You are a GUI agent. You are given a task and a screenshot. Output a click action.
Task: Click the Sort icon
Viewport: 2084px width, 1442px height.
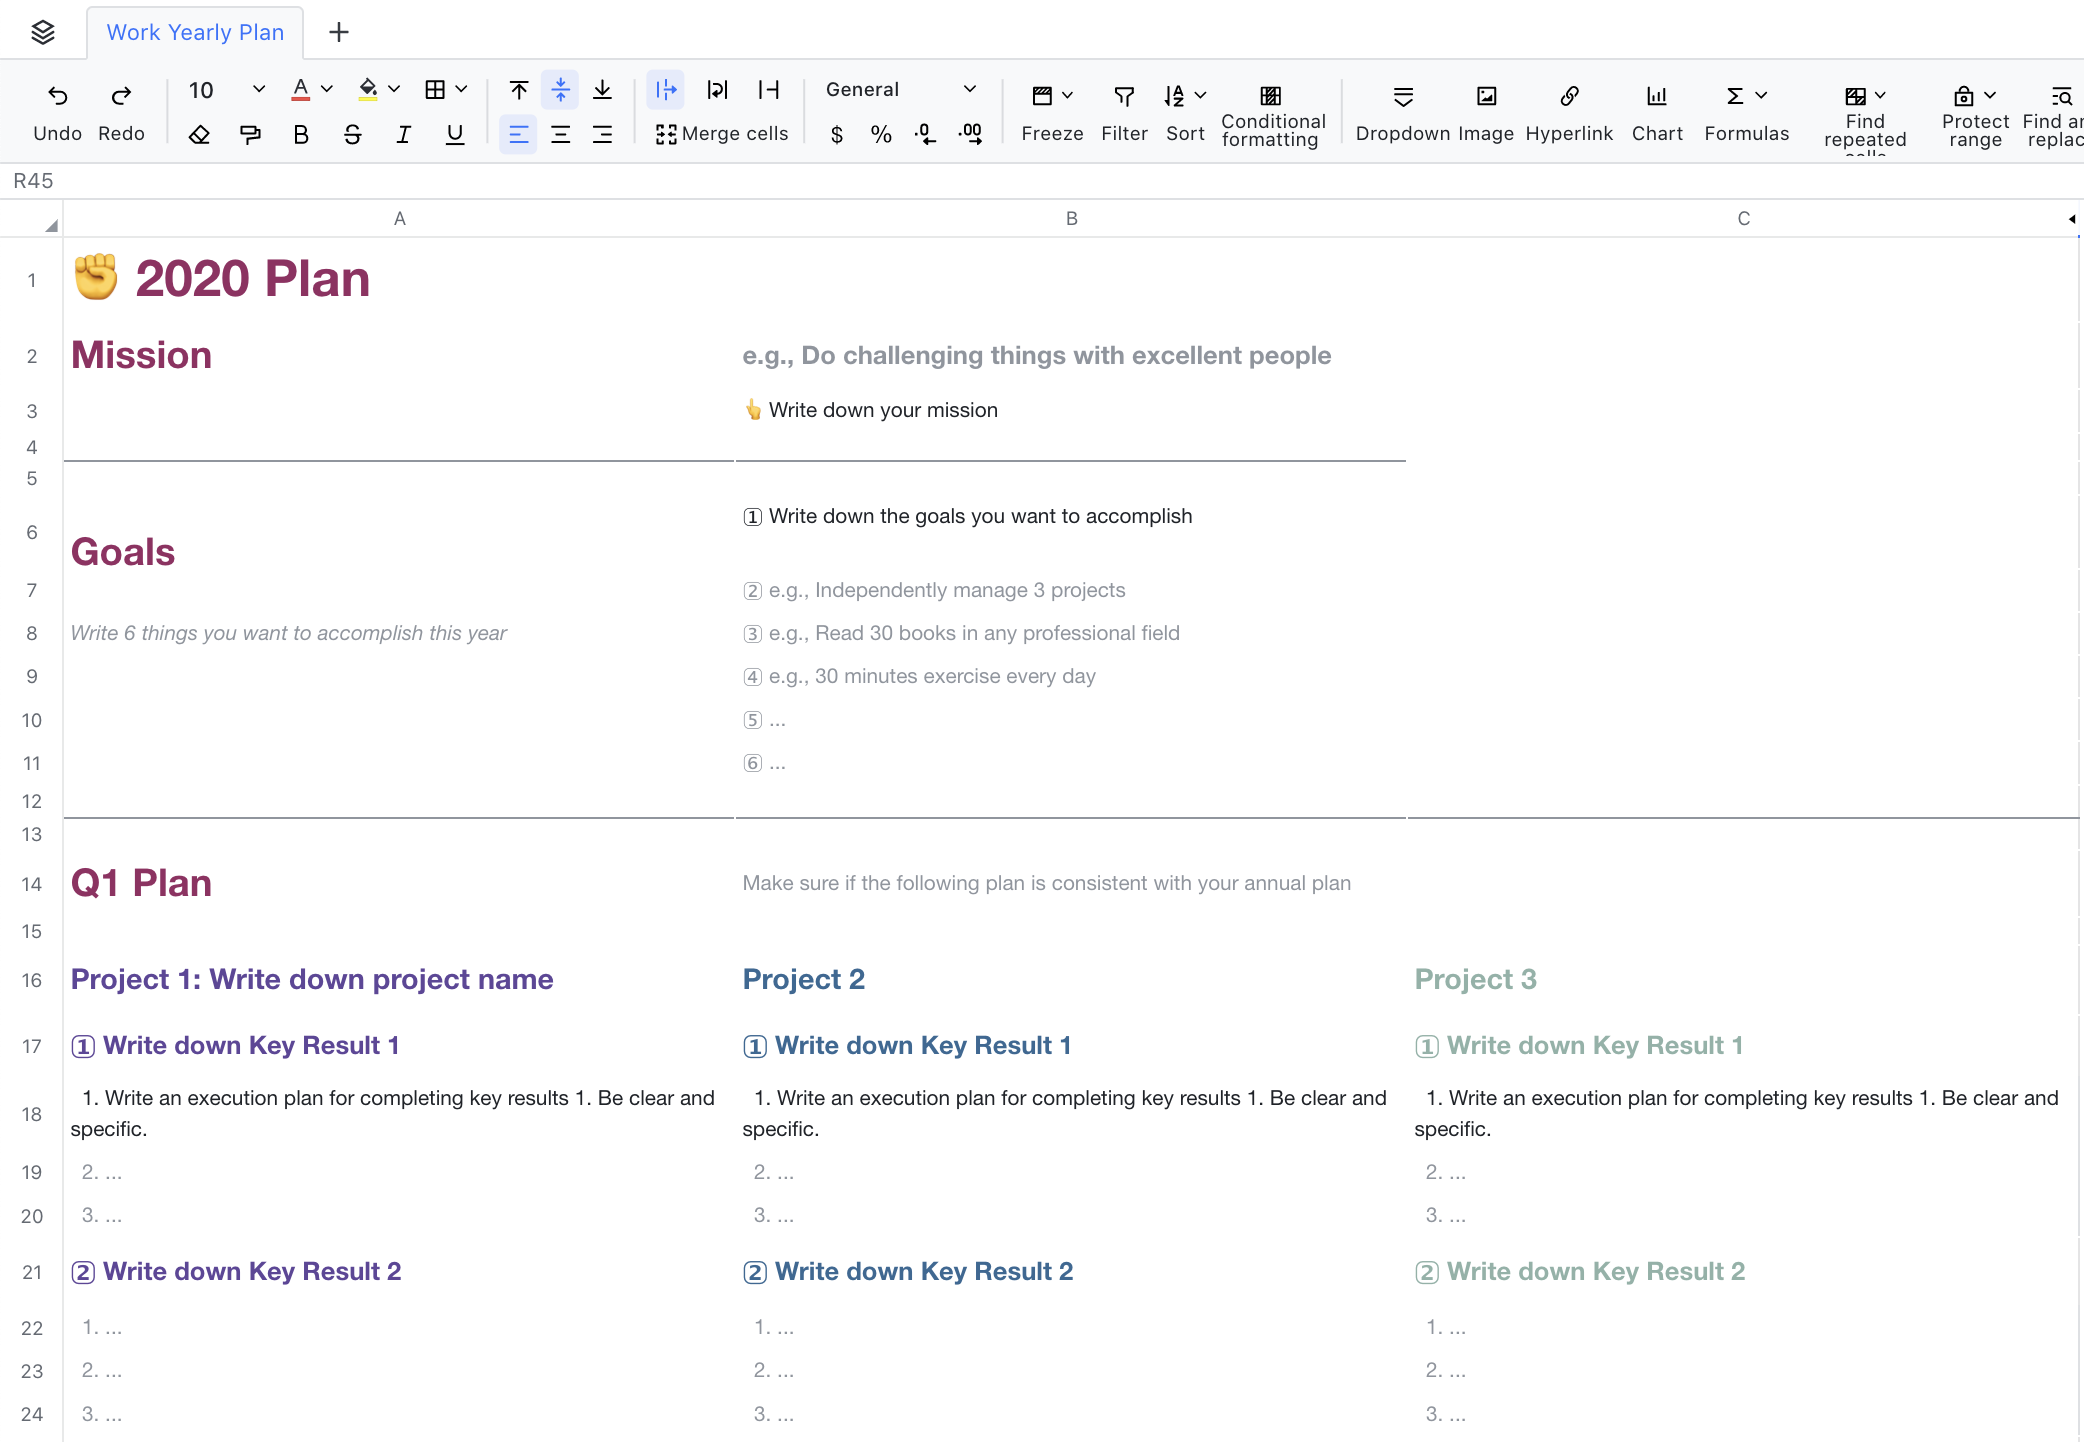pyautogui.click(x=1174, y=96)
